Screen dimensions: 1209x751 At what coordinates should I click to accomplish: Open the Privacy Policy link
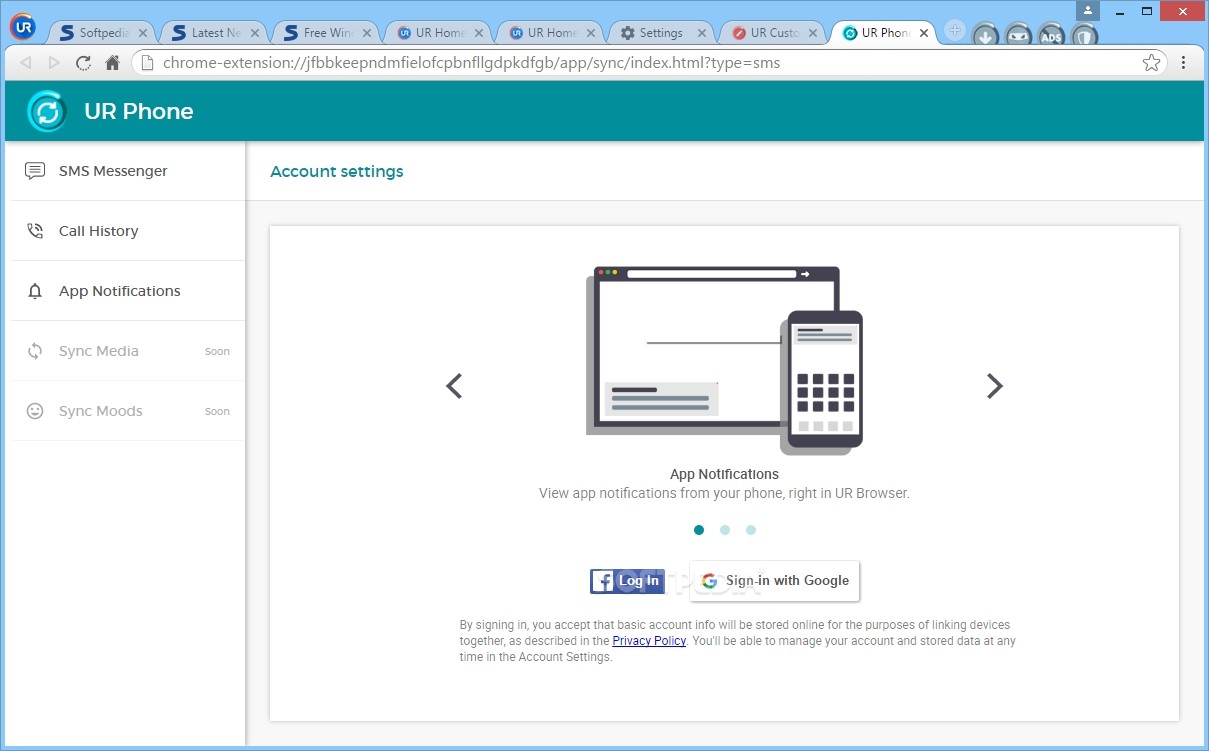[649, 641]
